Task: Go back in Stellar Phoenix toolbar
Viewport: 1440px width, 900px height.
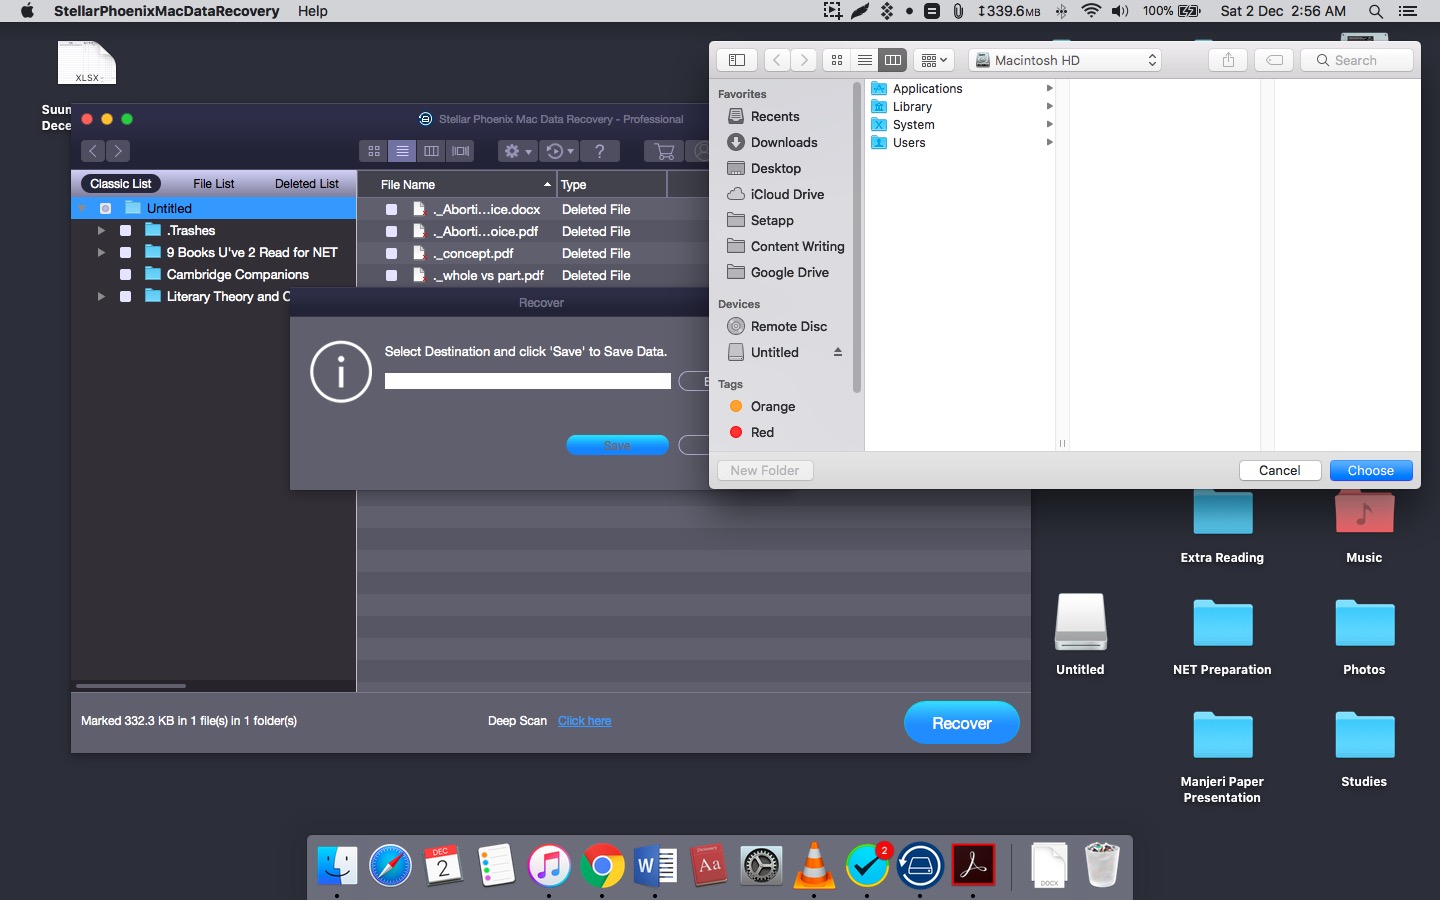Action: click(x=93, y=151)
